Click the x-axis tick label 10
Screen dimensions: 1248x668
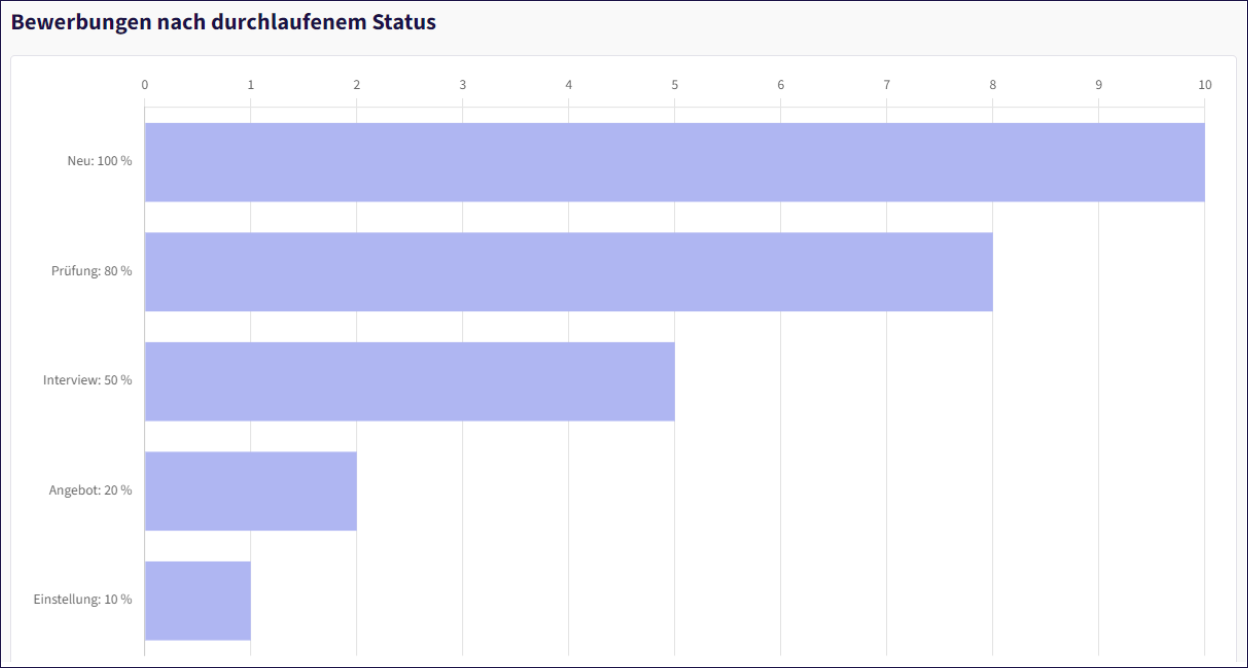[1205, 85]
